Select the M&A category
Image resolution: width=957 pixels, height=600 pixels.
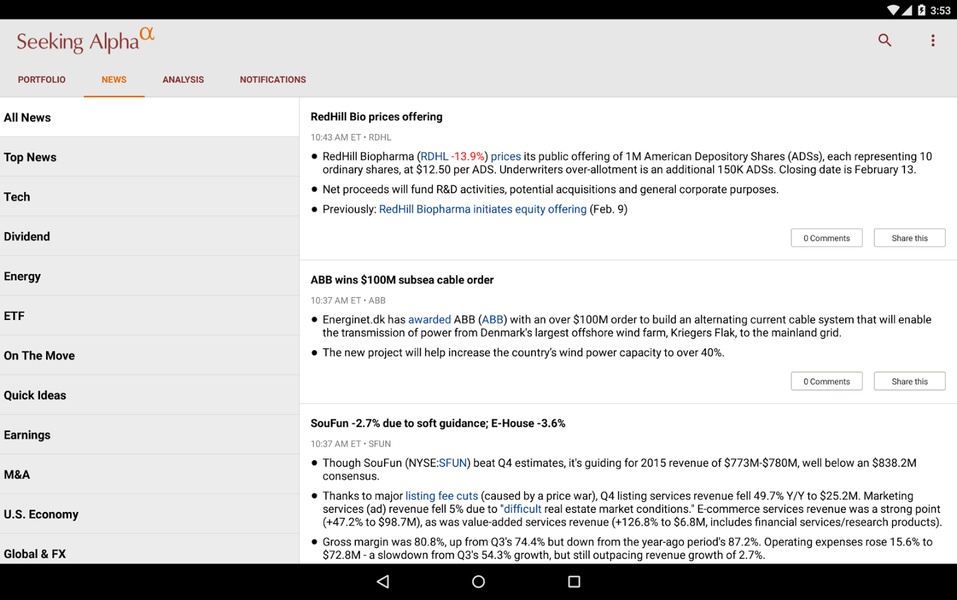click(x=150, y=474)
